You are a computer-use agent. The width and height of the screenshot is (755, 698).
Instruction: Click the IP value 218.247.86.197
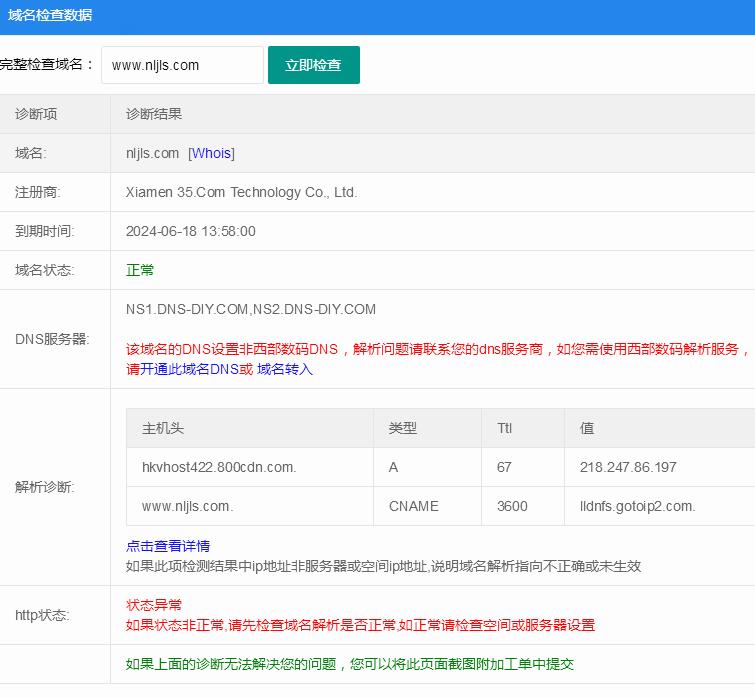tap(628, 467)
